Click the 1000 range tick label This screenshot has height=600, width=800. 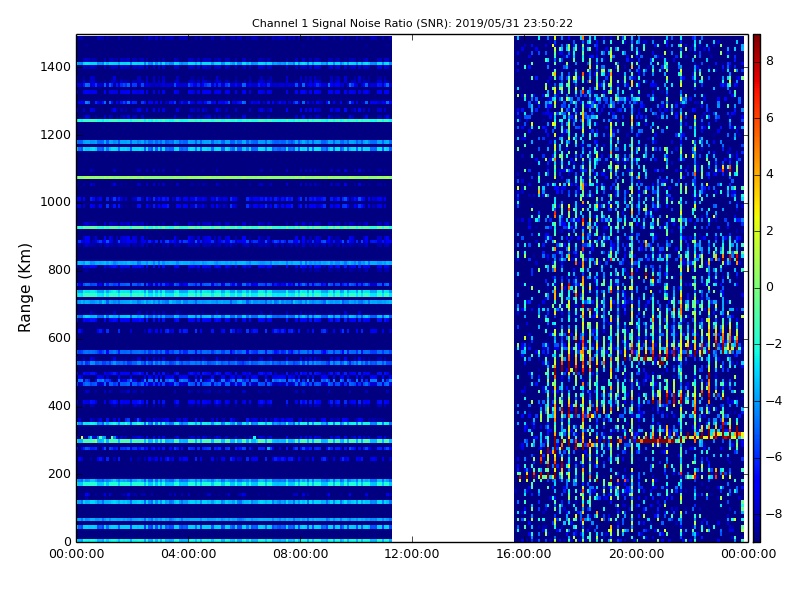55,202
